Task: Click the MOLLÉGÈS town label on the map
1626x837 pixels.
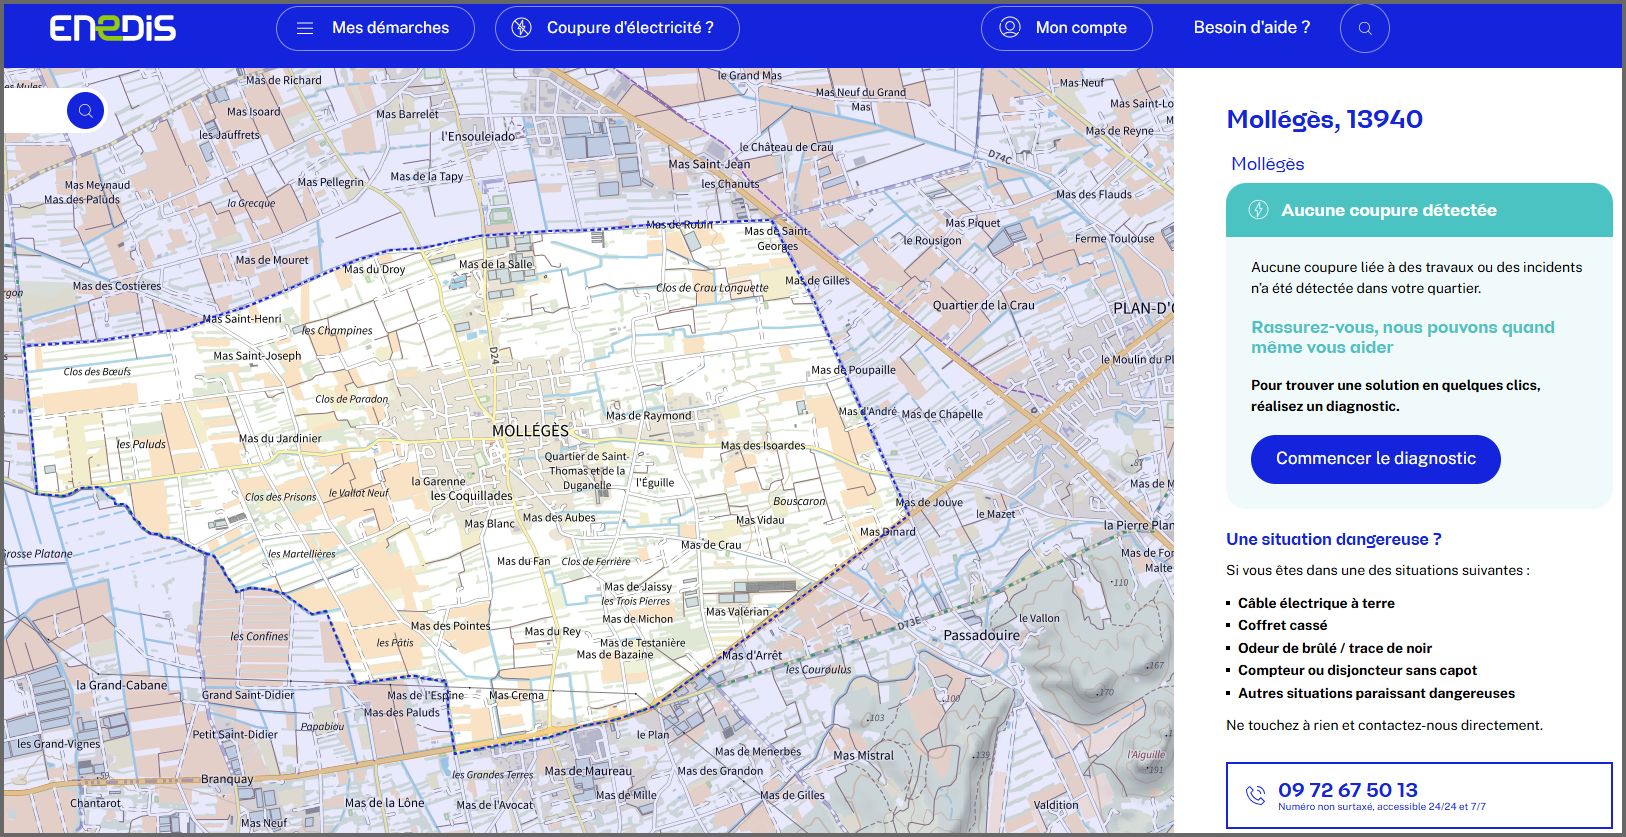Action: 530,431
